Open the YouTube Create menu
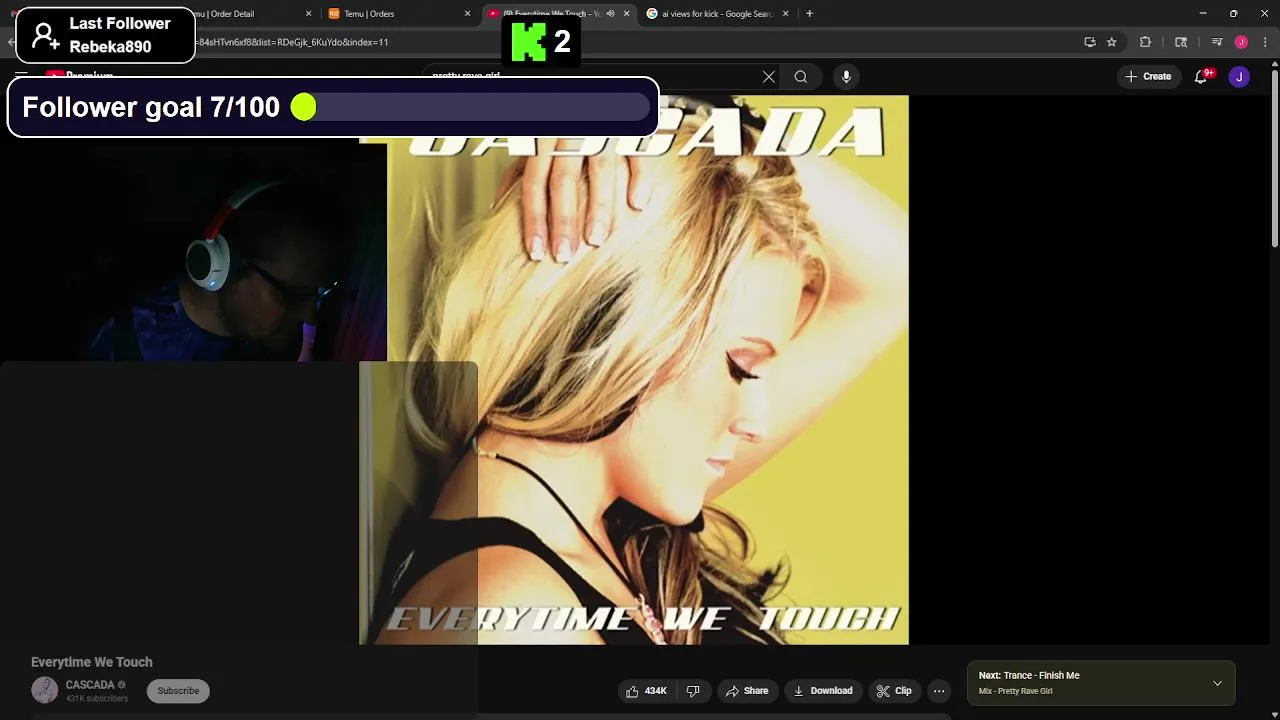This screenshot has width=1280, height=720. [x=1148, y=77]
